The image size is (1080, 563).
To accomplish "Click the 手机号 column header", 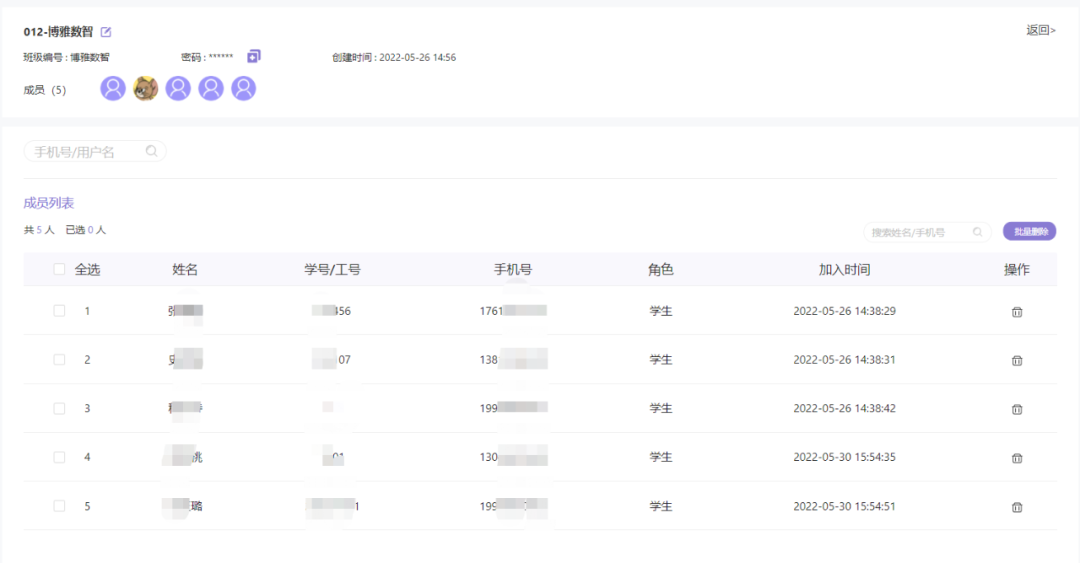I will coord(513,269).
